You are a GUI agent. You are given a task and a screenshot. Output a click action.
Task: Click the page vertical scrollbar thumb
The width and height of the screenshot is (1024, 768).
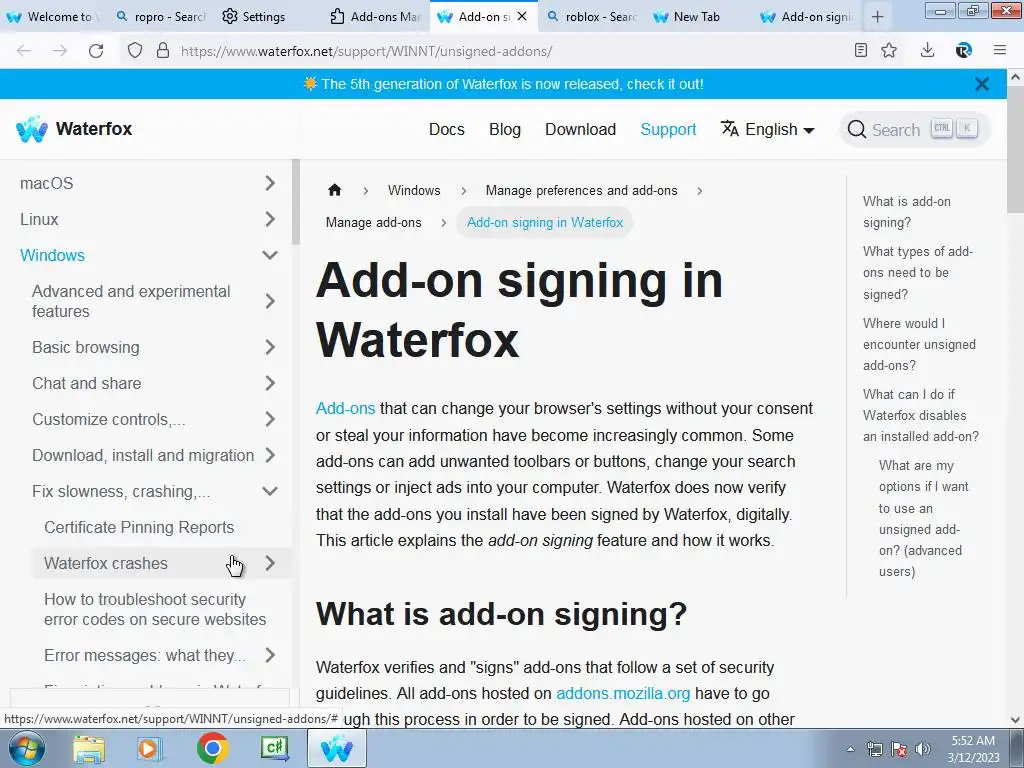1015,150
